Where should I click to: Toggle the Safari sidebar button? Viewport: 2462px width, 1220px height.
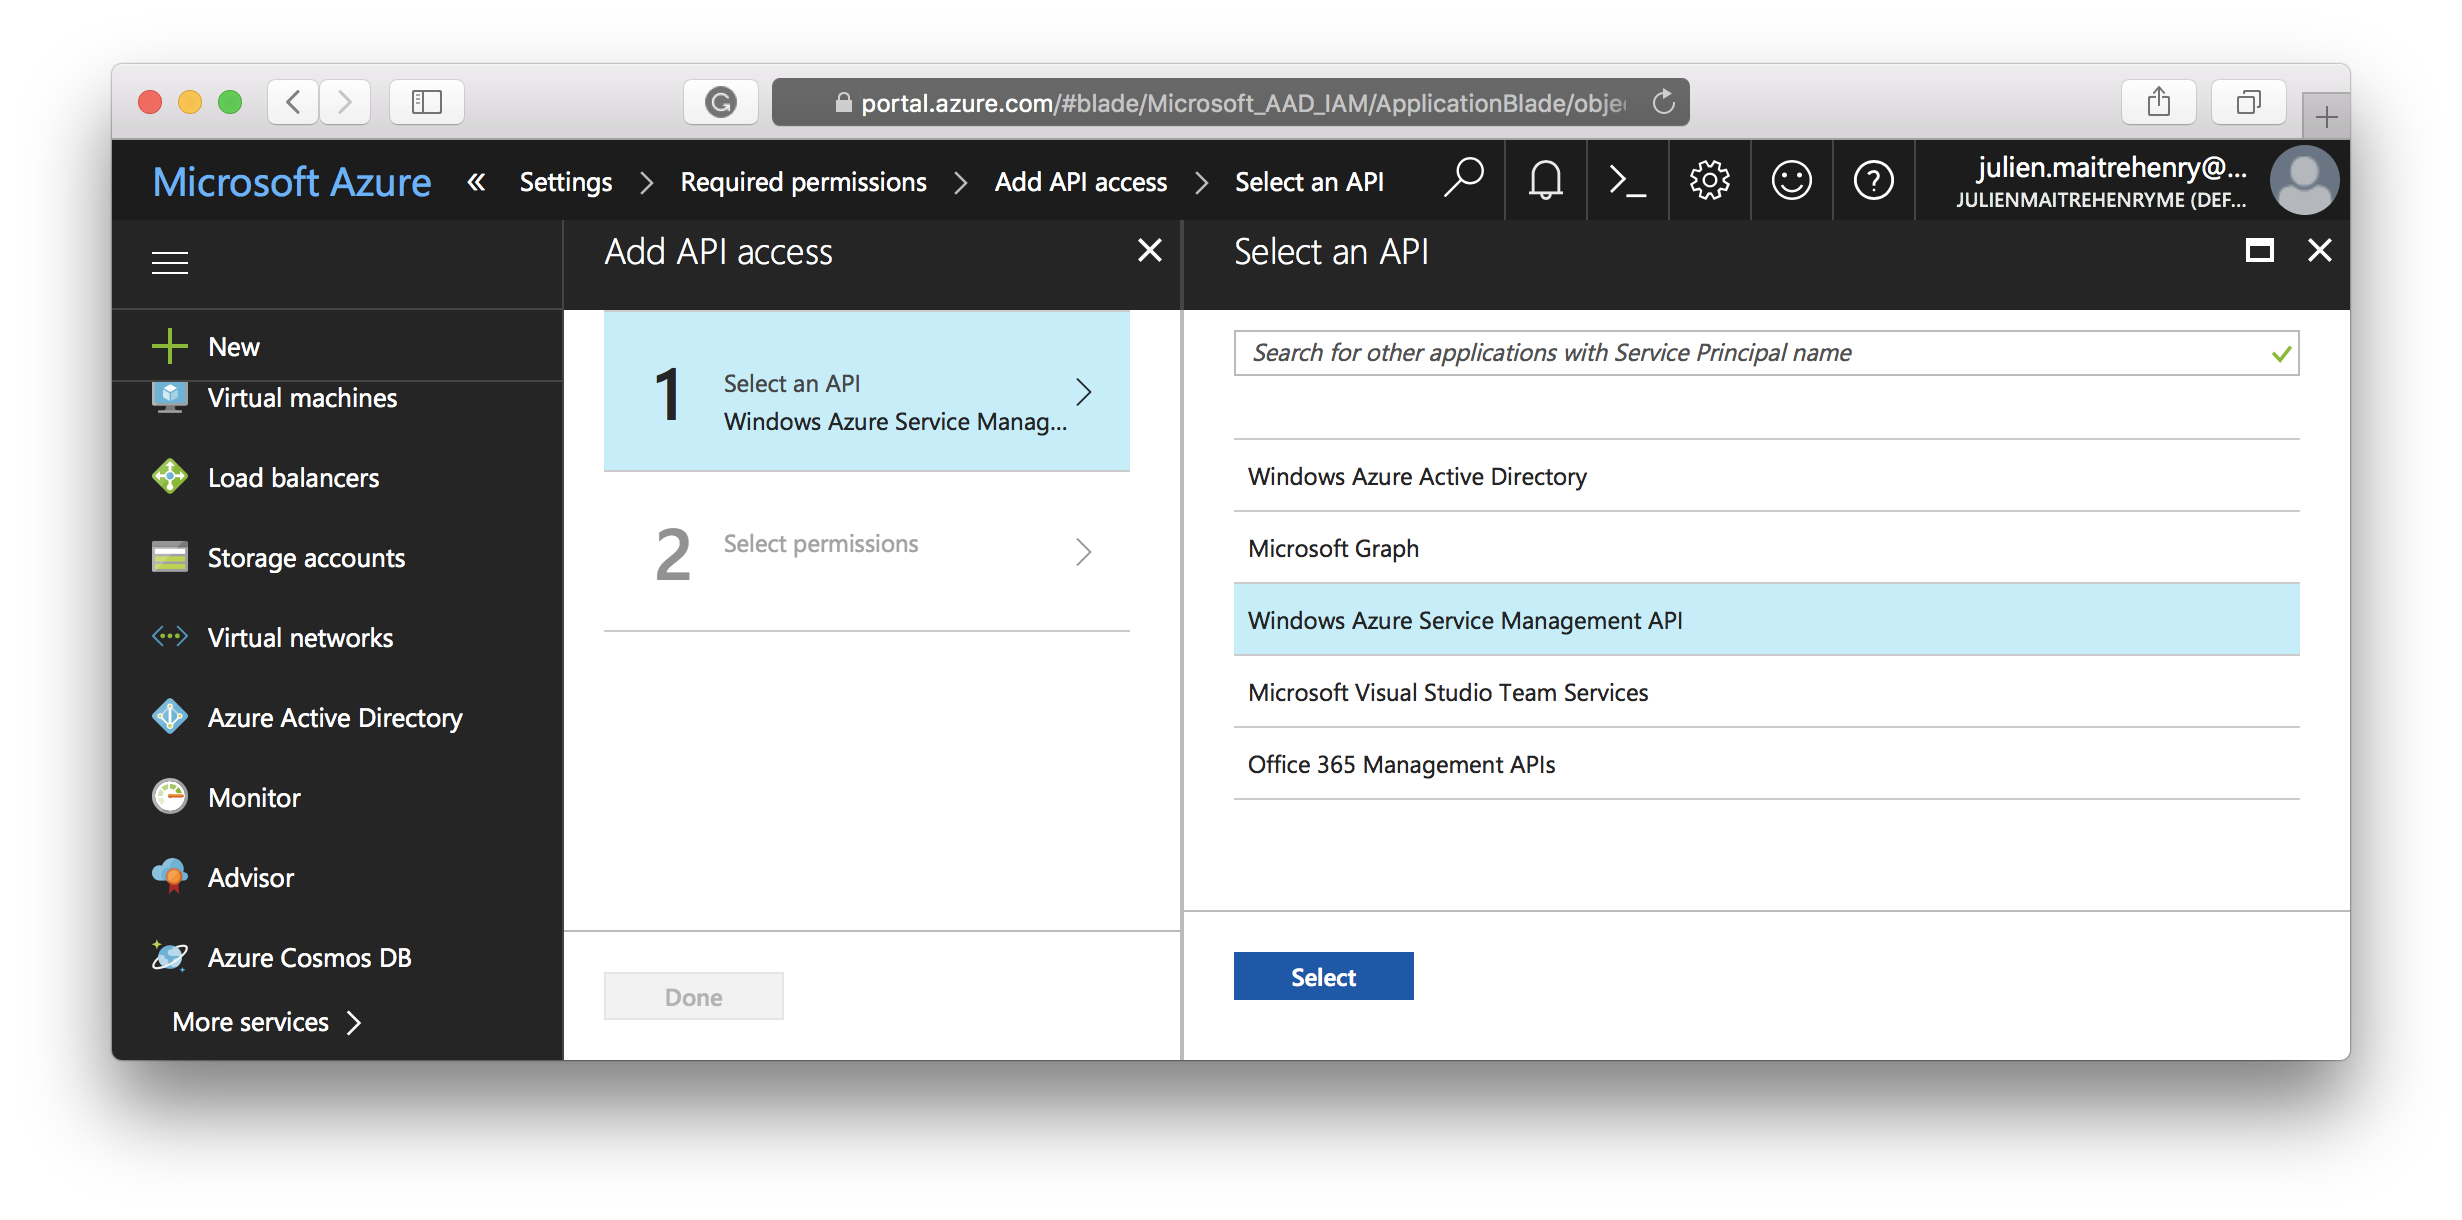(427, 102)
